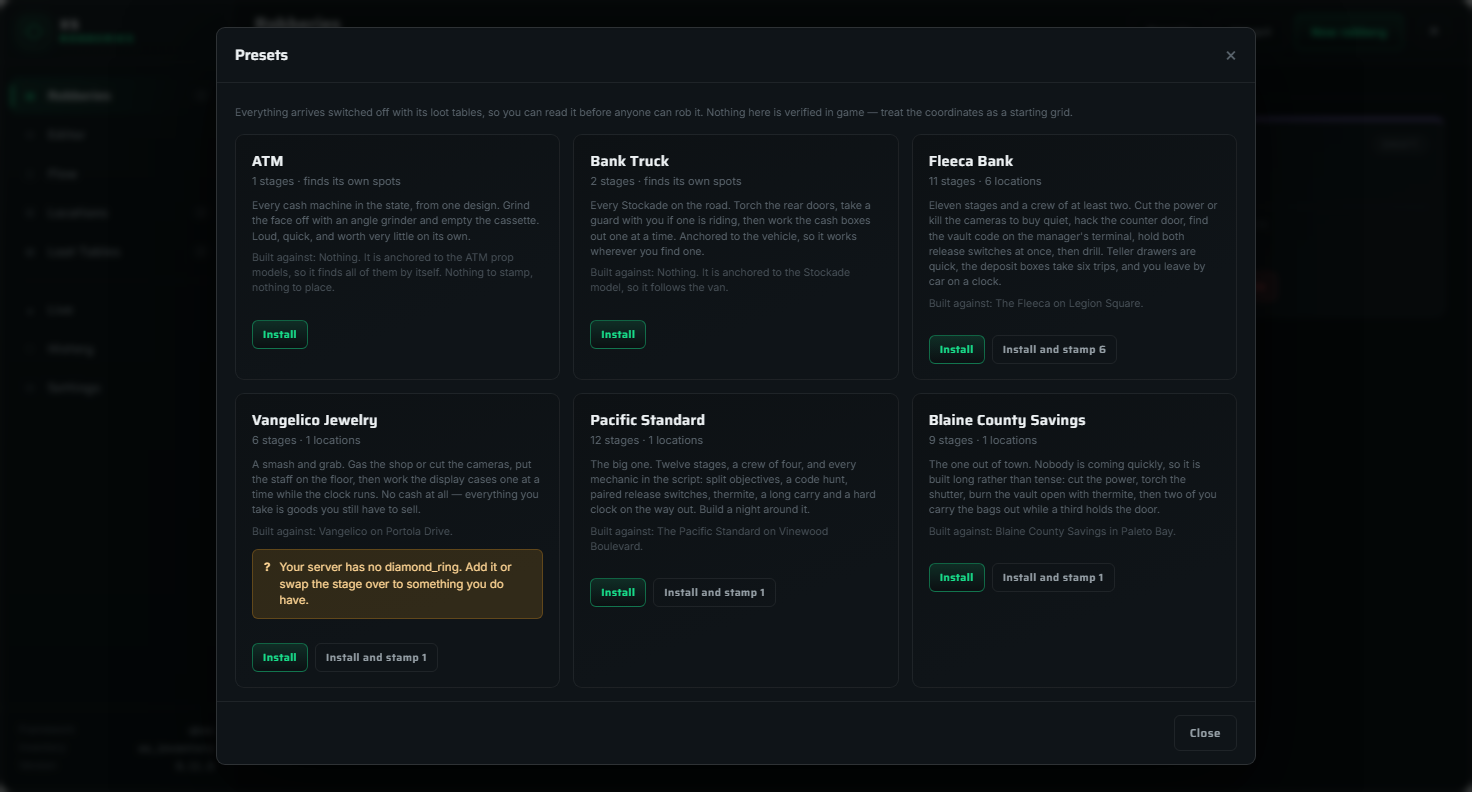
Task: Install the Vangelico Jewelry preset
Action: tap(280, 657)
